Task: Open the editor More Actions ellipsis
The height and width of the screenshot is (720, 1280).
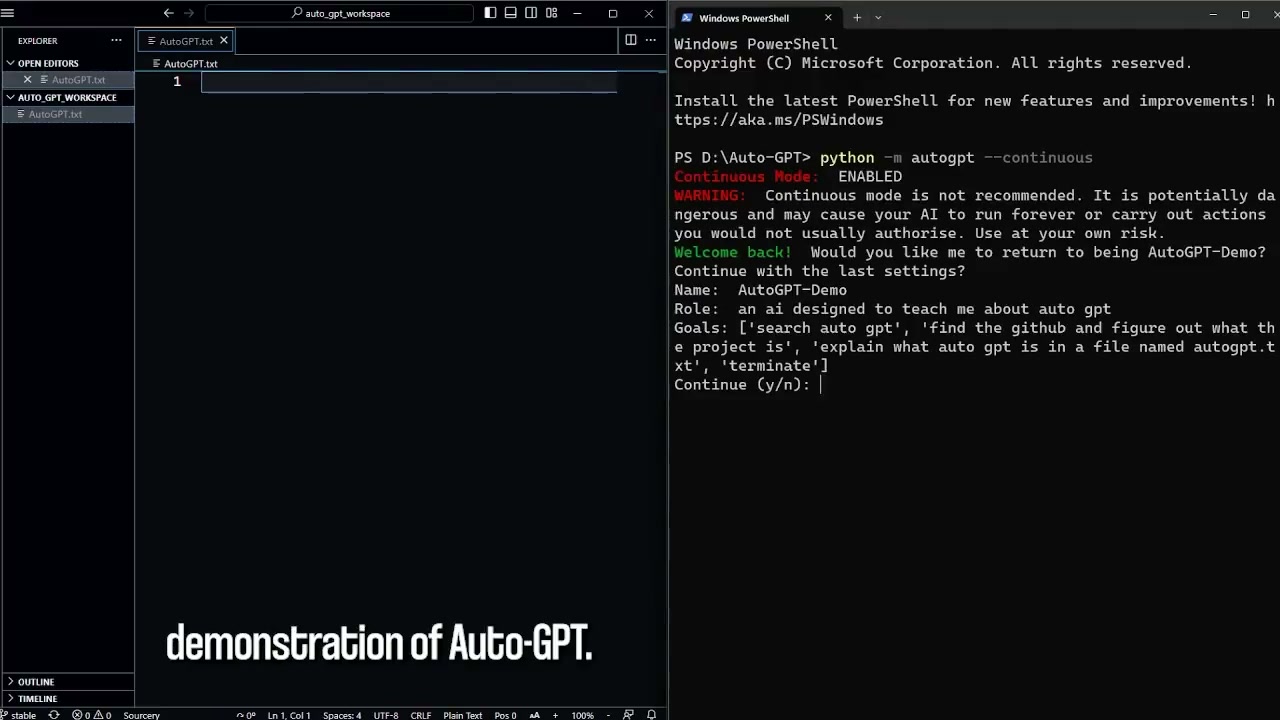Action: point(651,40)
